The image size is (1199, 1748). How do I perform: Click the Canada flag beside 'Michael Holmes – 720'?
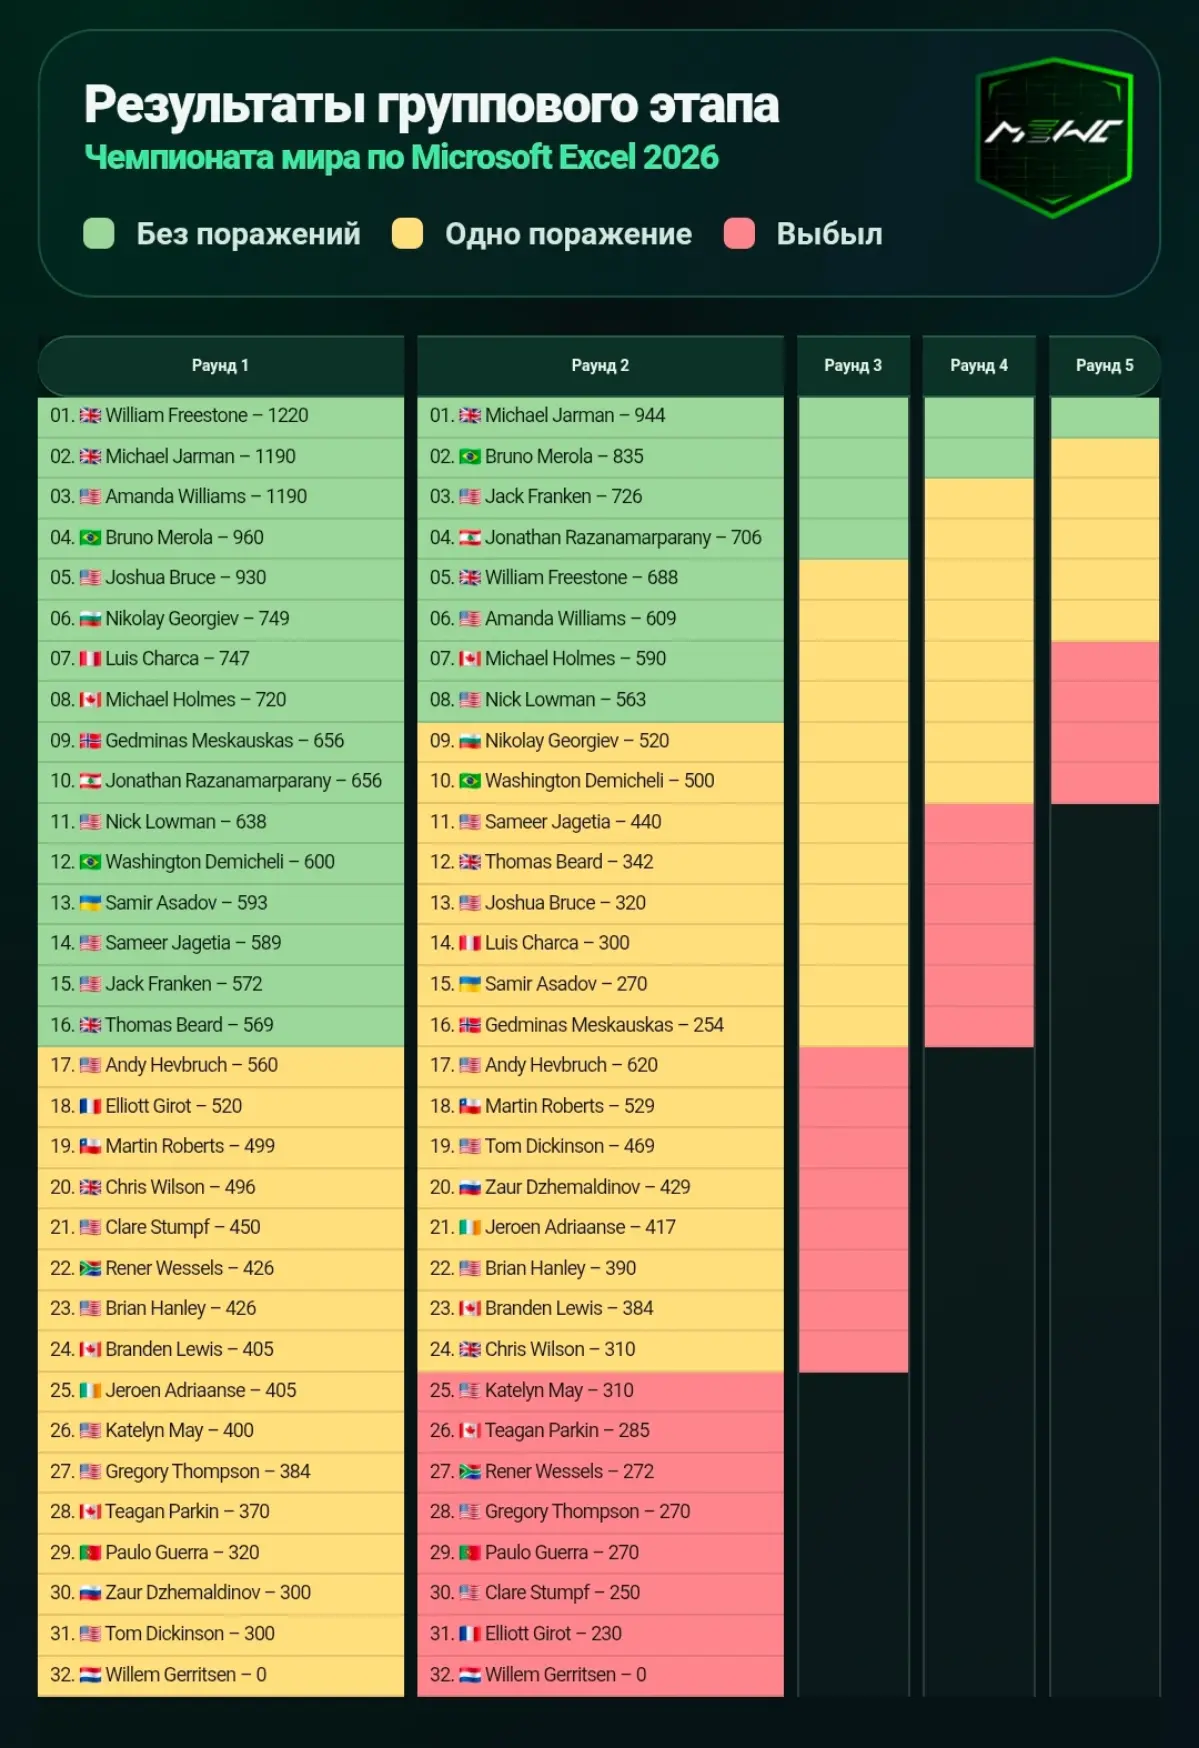[x=90, y=700]
